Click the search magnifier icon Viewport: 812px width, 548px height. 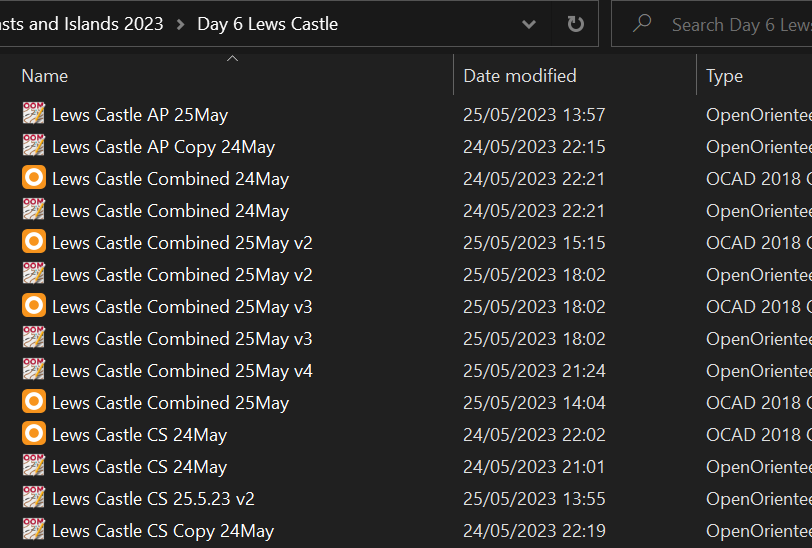pos(642,23)
